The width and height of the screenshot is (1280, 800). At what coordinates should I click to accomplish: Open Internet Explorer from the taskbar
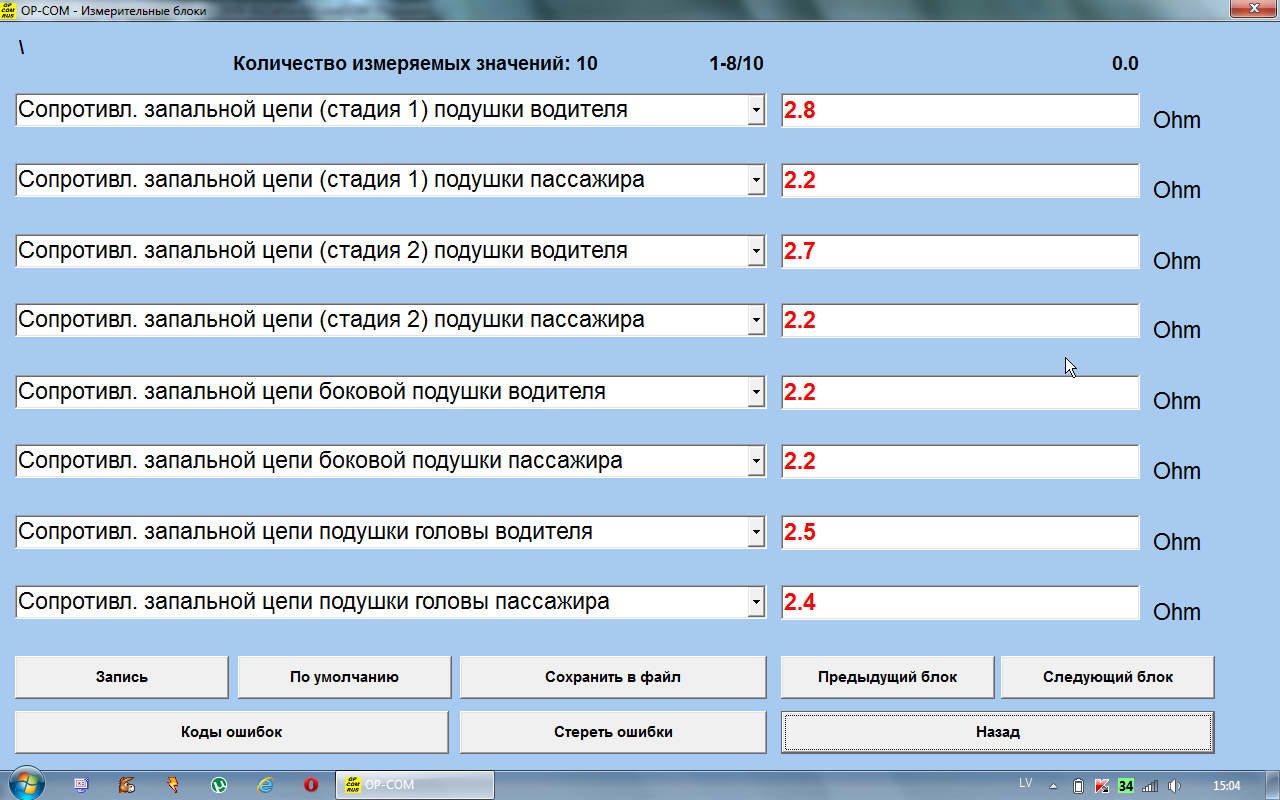coord(265,785)
